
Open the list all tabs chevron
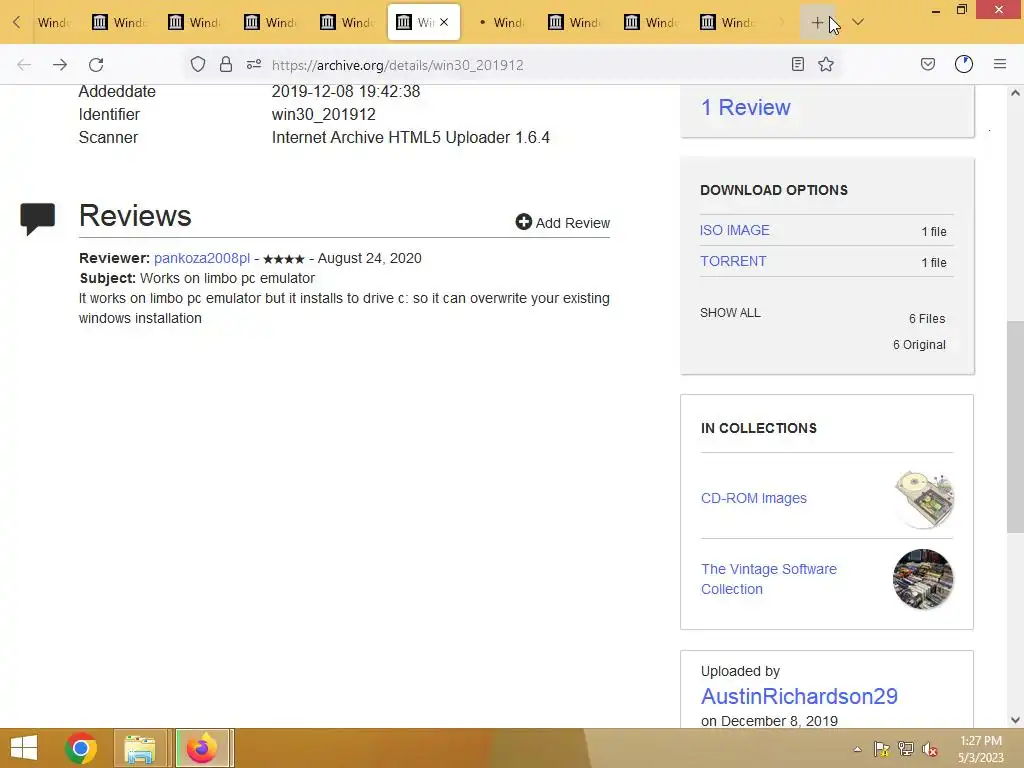click(x=858, y=22)
